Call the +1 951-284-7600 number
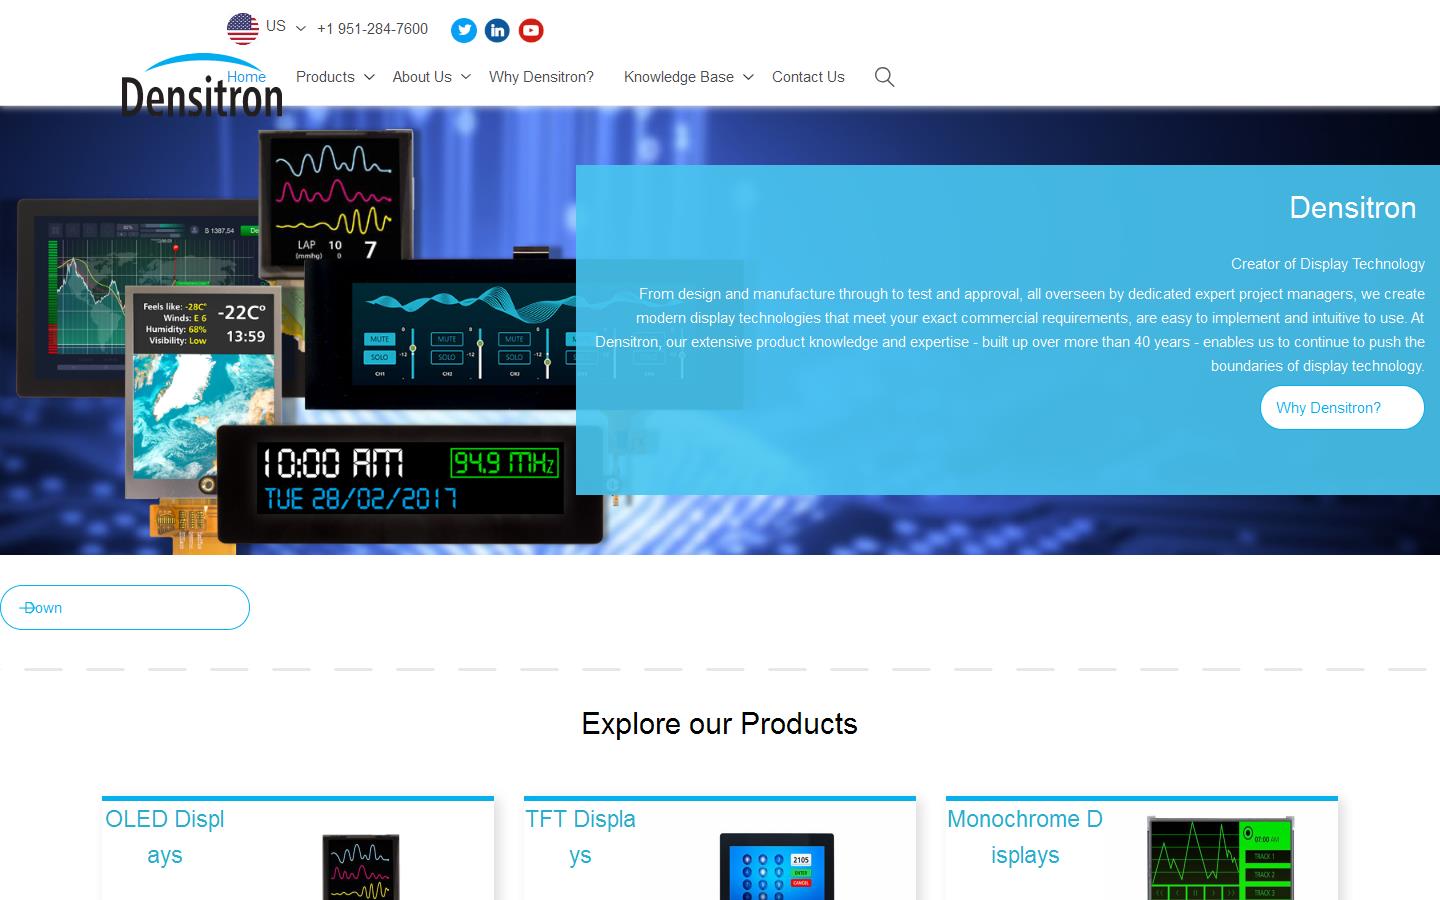 click(x=372, y=29)
